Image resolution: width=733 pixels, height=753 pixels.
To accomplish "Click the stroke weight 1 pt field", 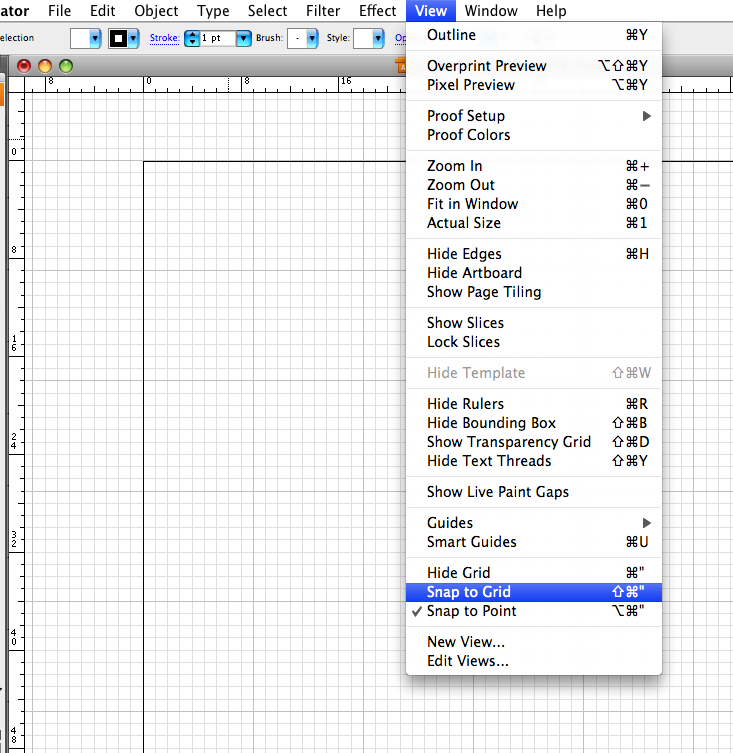I will pos(218,38).
